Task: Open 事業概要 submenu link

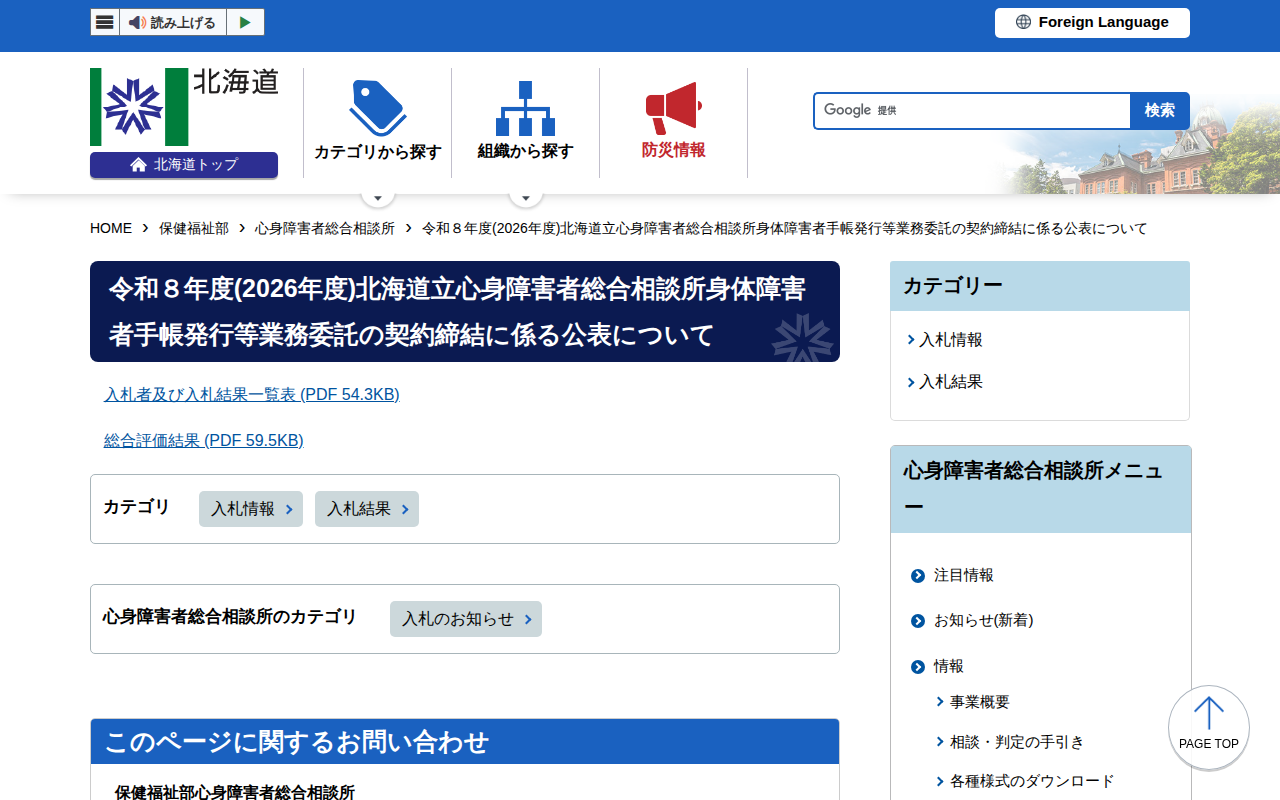Action: pos(980,702)
